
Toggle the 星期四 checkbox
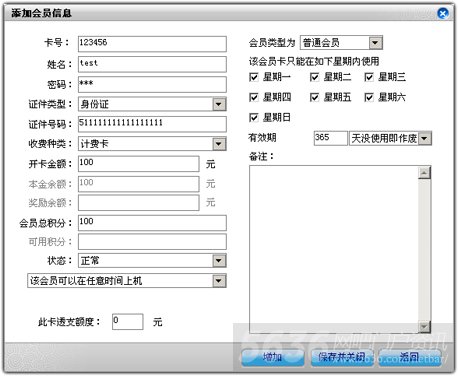click(254, 97)
